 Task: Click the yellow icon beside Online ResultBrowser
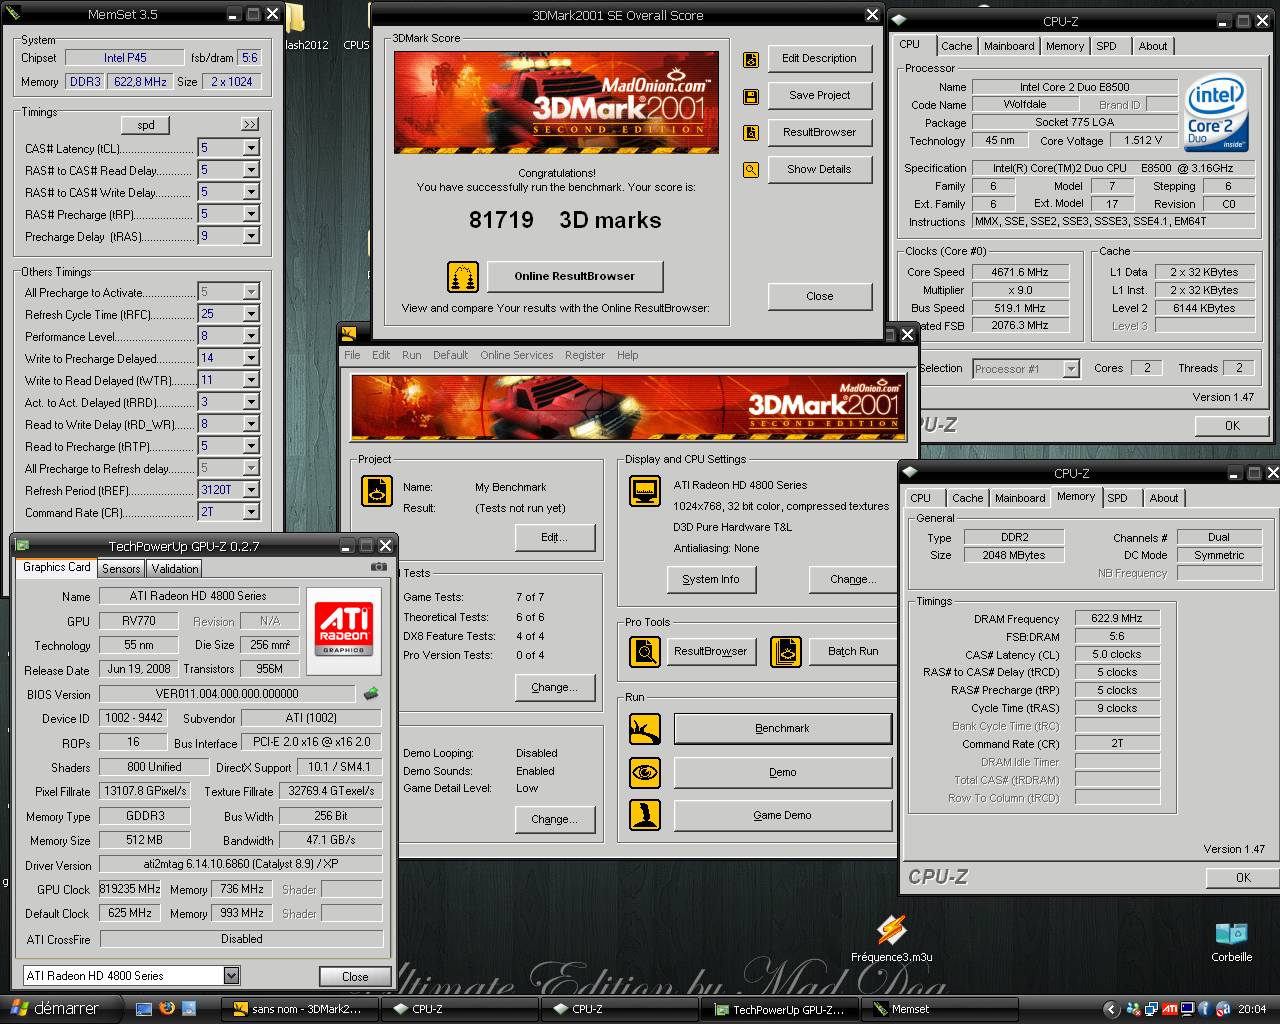coord(462,276)
